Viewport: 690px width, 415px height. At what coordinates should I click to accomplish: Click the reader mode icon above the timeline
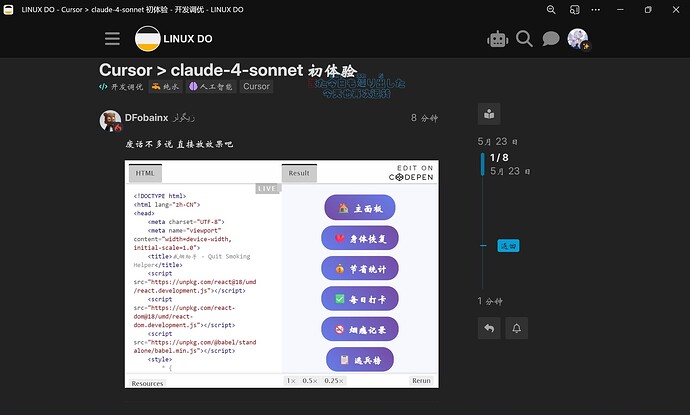click(489, 114)
